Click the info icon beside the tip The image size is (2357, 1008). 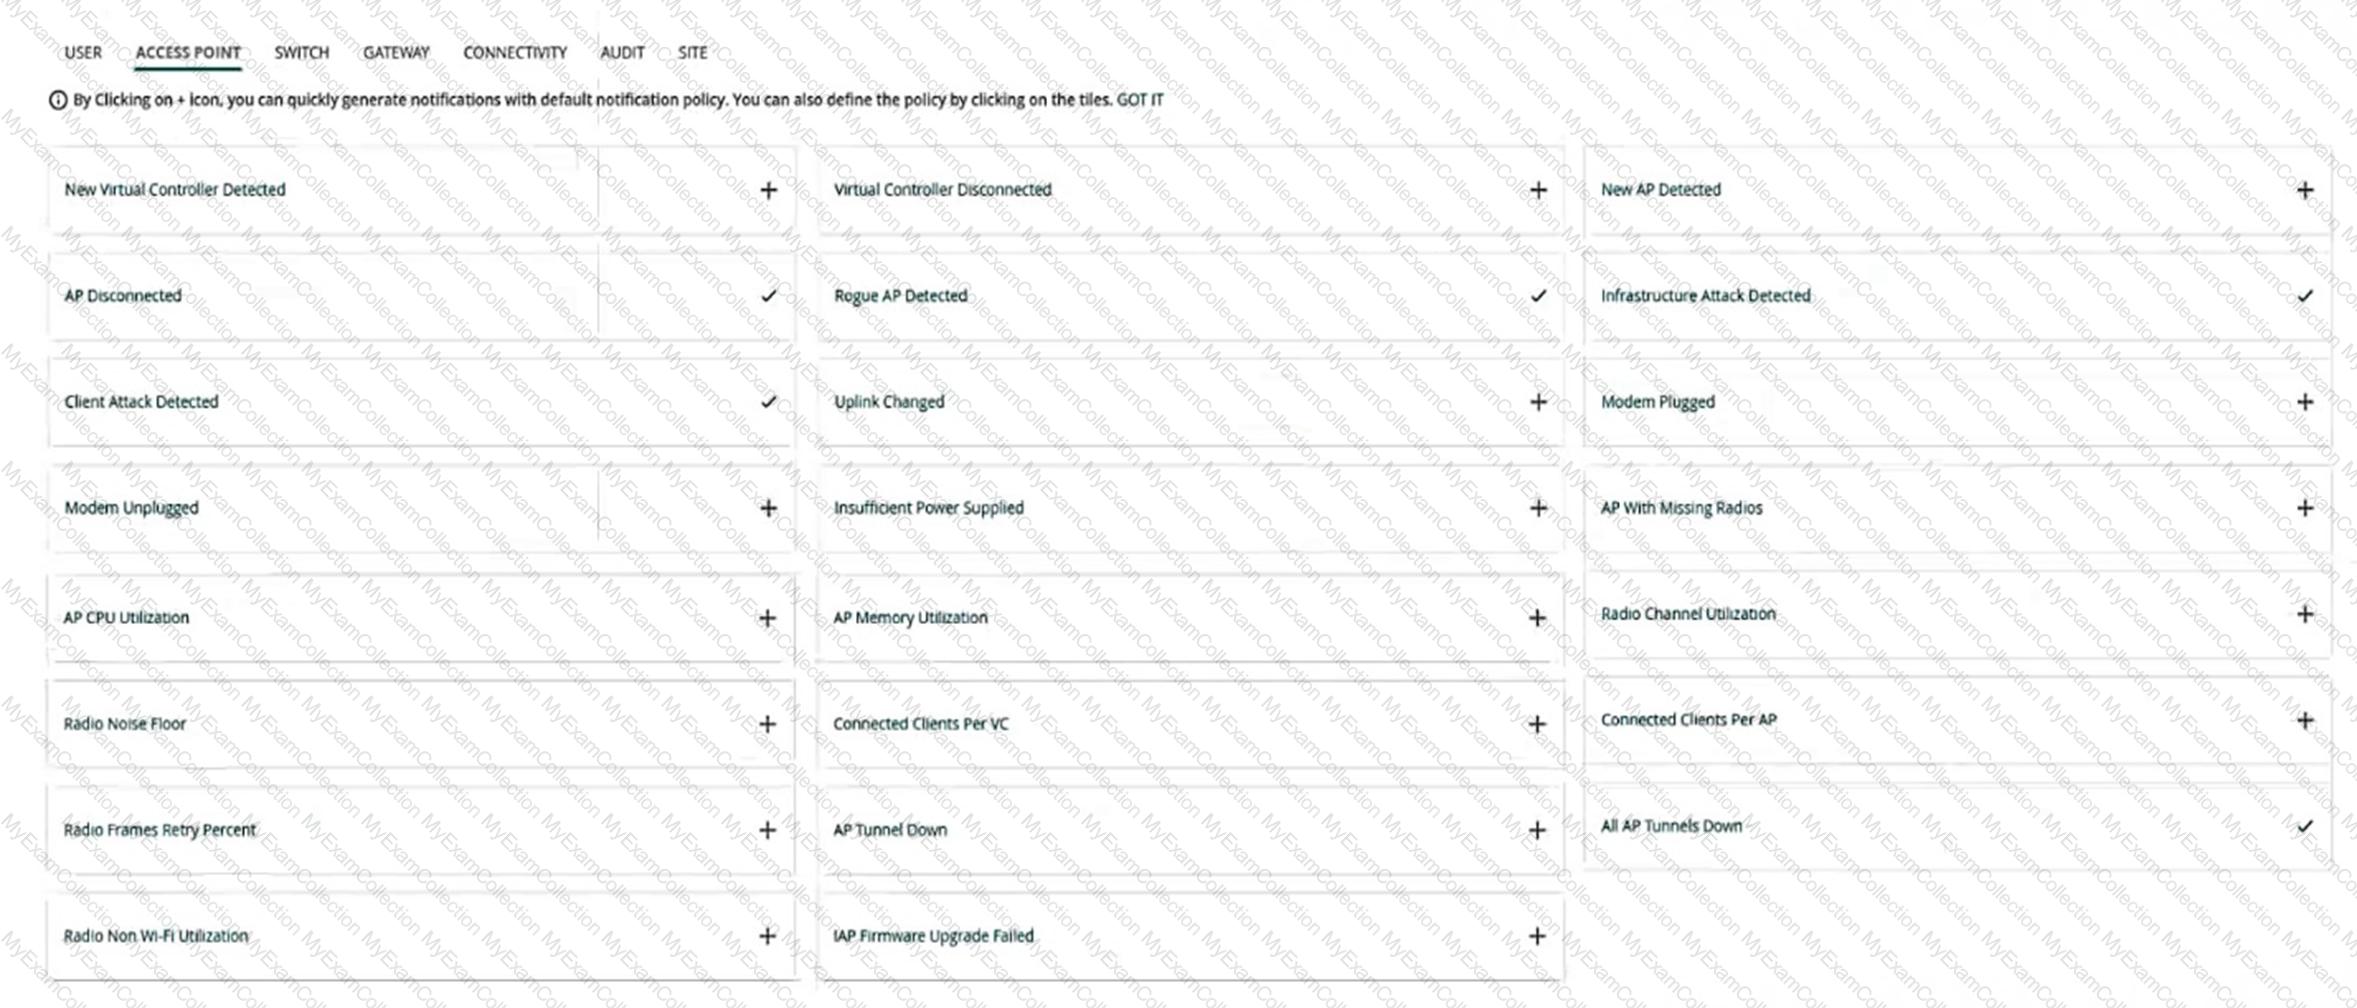coord(58,100)
